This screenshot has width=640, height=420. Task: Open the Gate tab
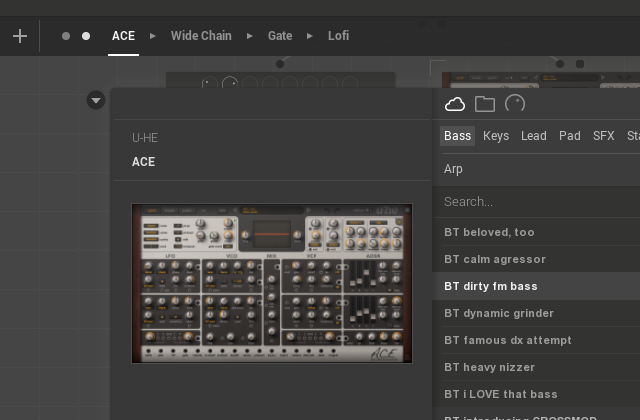point(280,36)
